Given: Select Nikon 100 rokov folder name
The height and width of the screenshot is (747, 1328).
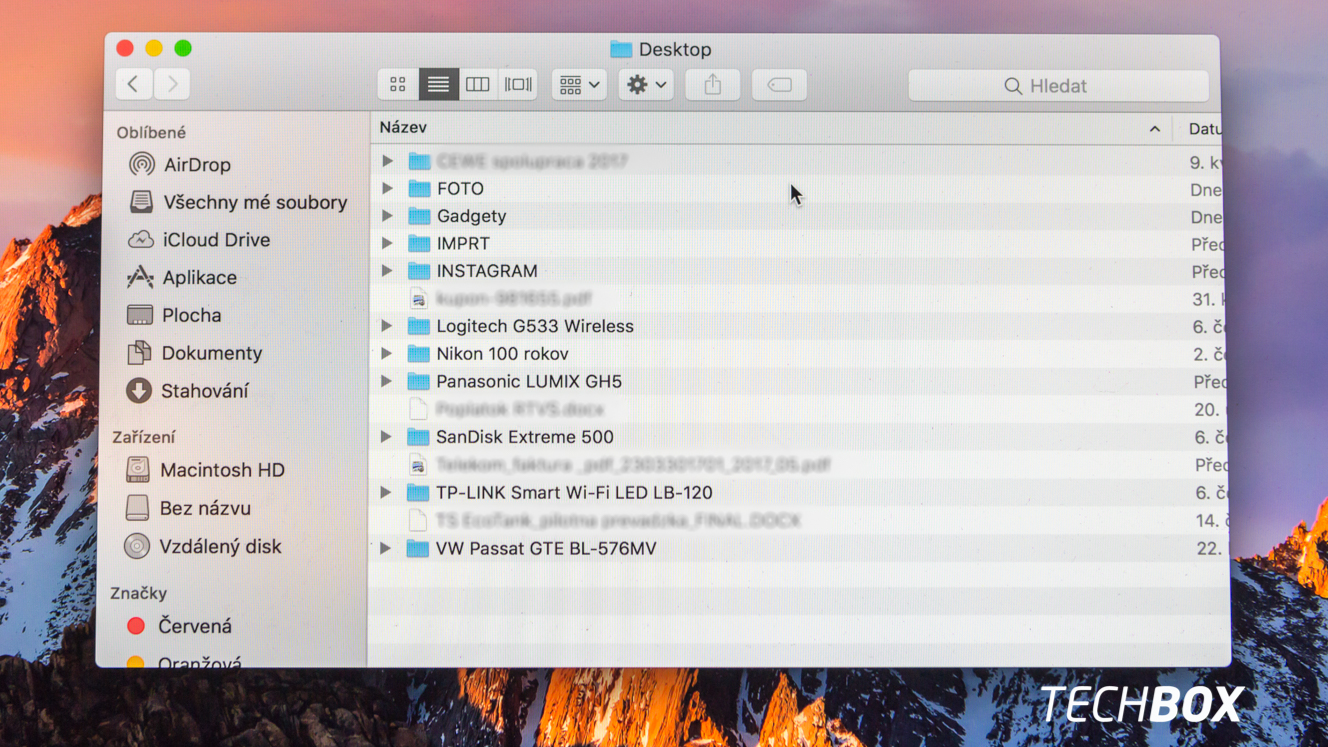Looking at the screenshot, I should (x=502, y=354).
